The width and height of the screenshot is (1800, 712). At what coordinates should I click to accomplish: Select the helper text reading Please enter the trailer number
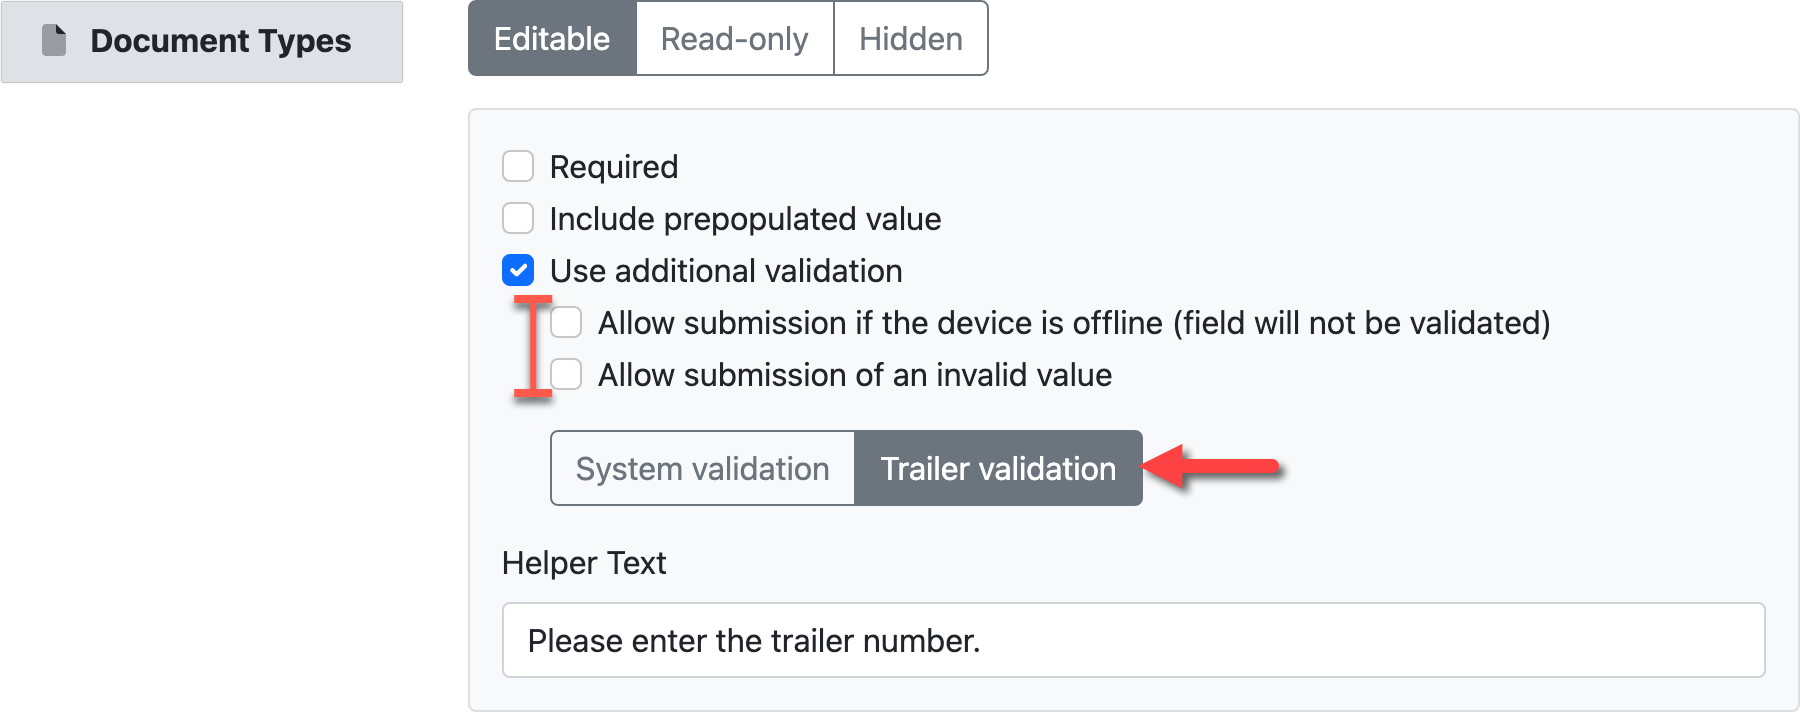[756, 639]
